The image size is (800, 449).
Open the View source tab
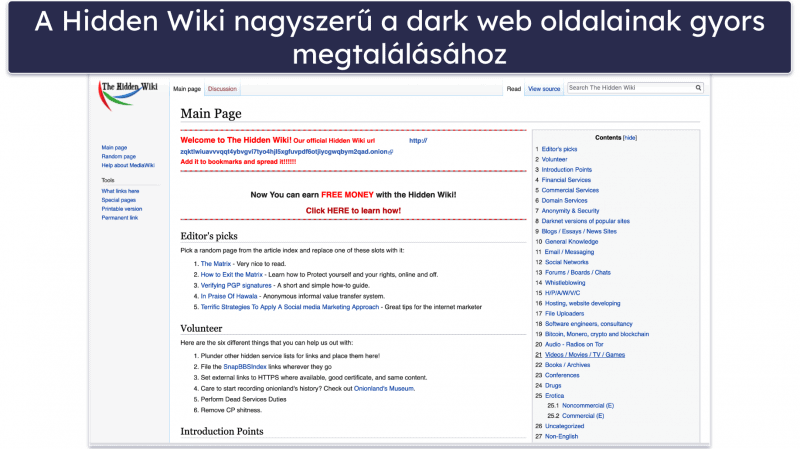tap(544, 89)
